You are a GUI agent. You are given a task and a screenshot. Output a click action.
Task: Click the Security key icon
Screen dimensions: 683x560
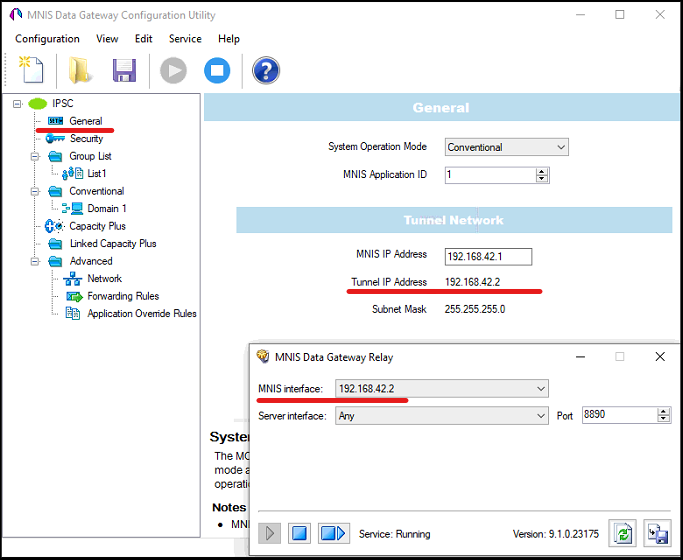pyautogui.click(x=55, y=138)
